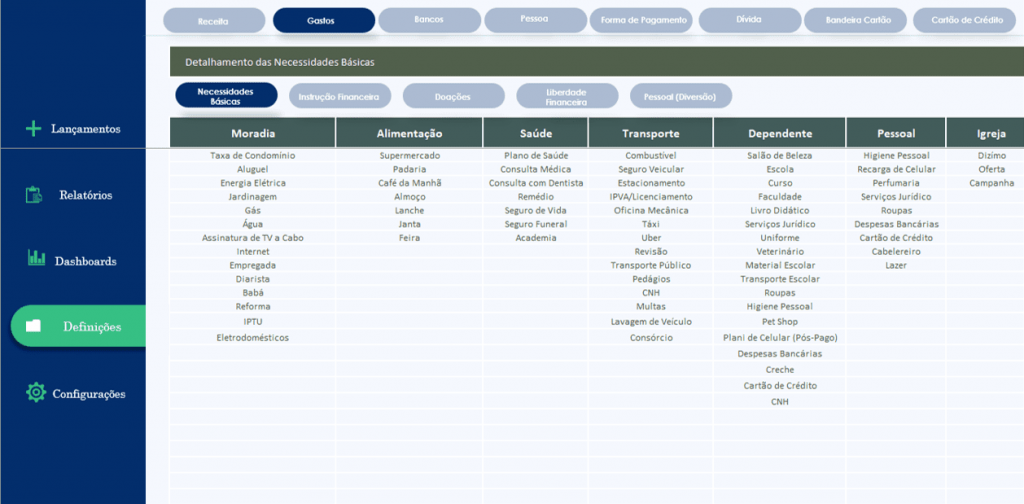Click the bar chart icon for Dashboards

(x=37, y=257)
